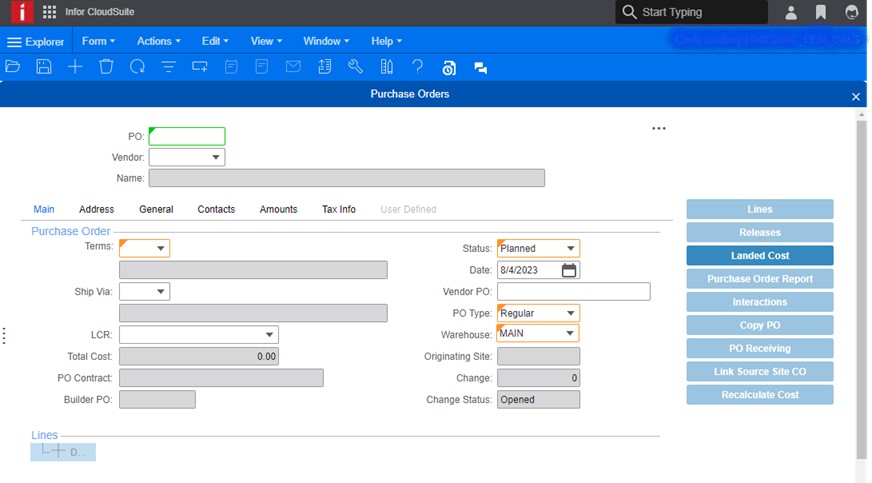Click the PO Receiving button
The image size is (872, 483).
click(760, 348)
